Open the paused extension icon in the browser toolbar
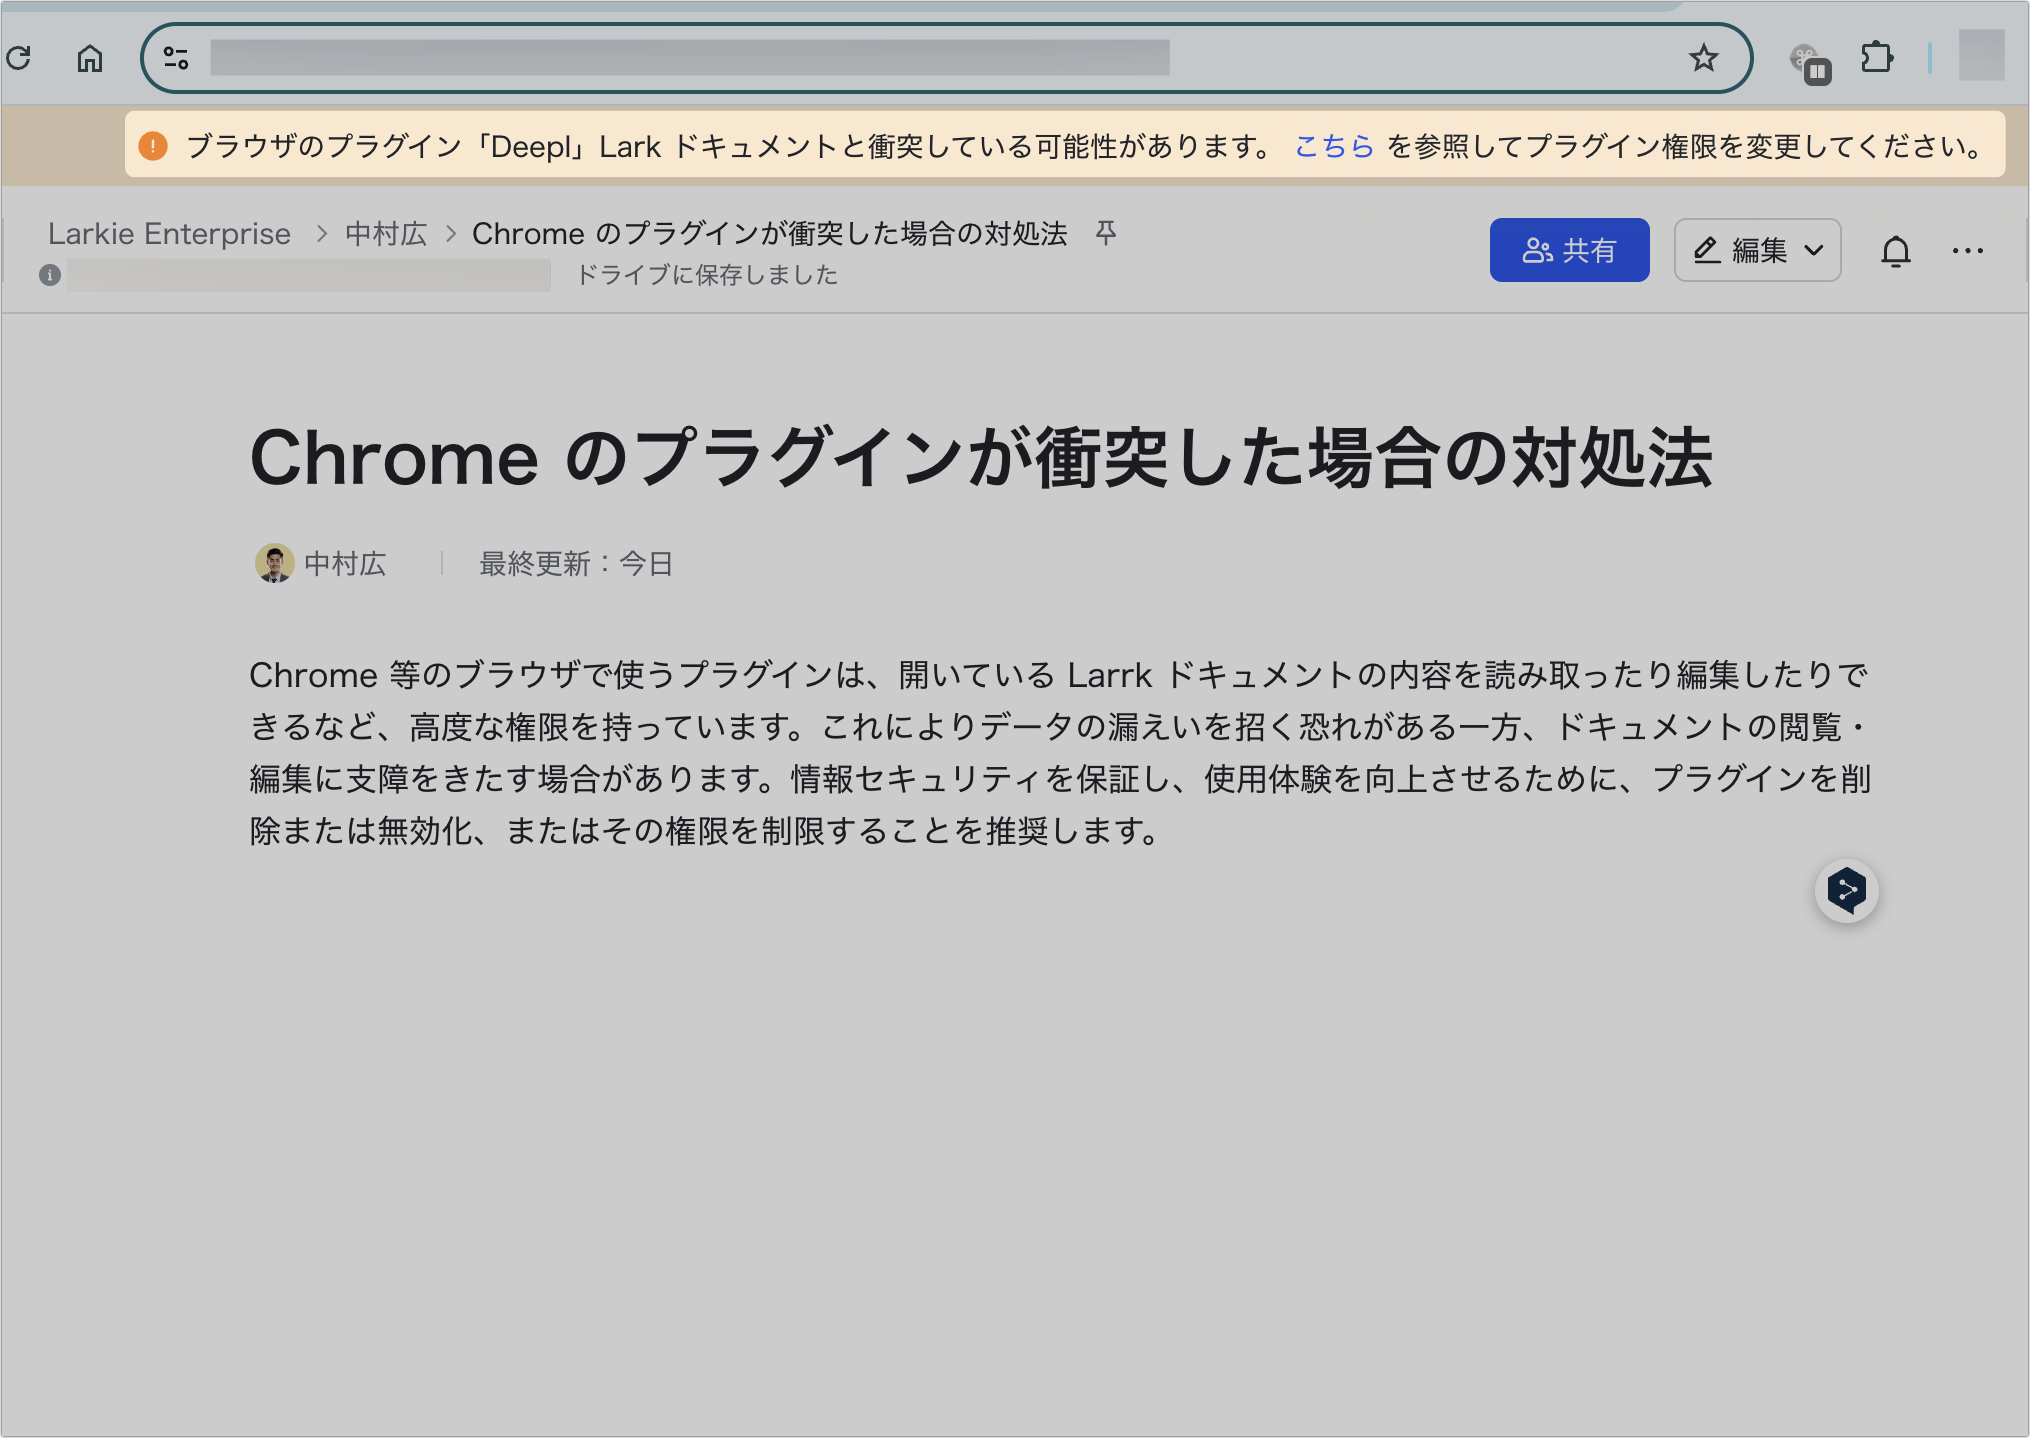Viewport: 2030px width, 1438px height. pyautogui.click(x=1810, y=63)
